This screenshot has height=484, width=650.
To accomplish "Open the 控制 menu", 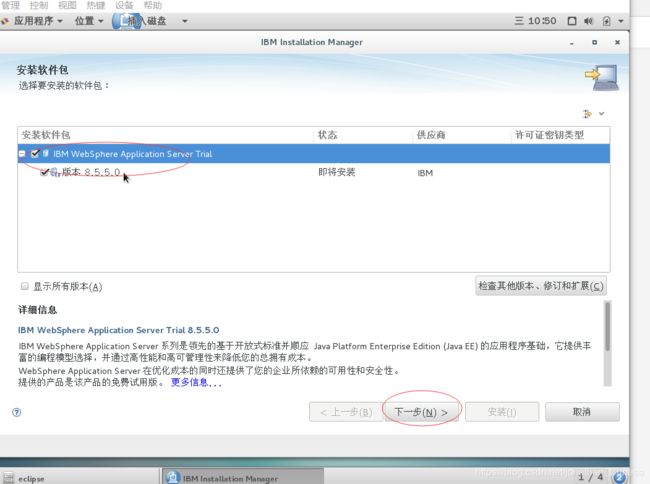I will click(x=39, y=5).
